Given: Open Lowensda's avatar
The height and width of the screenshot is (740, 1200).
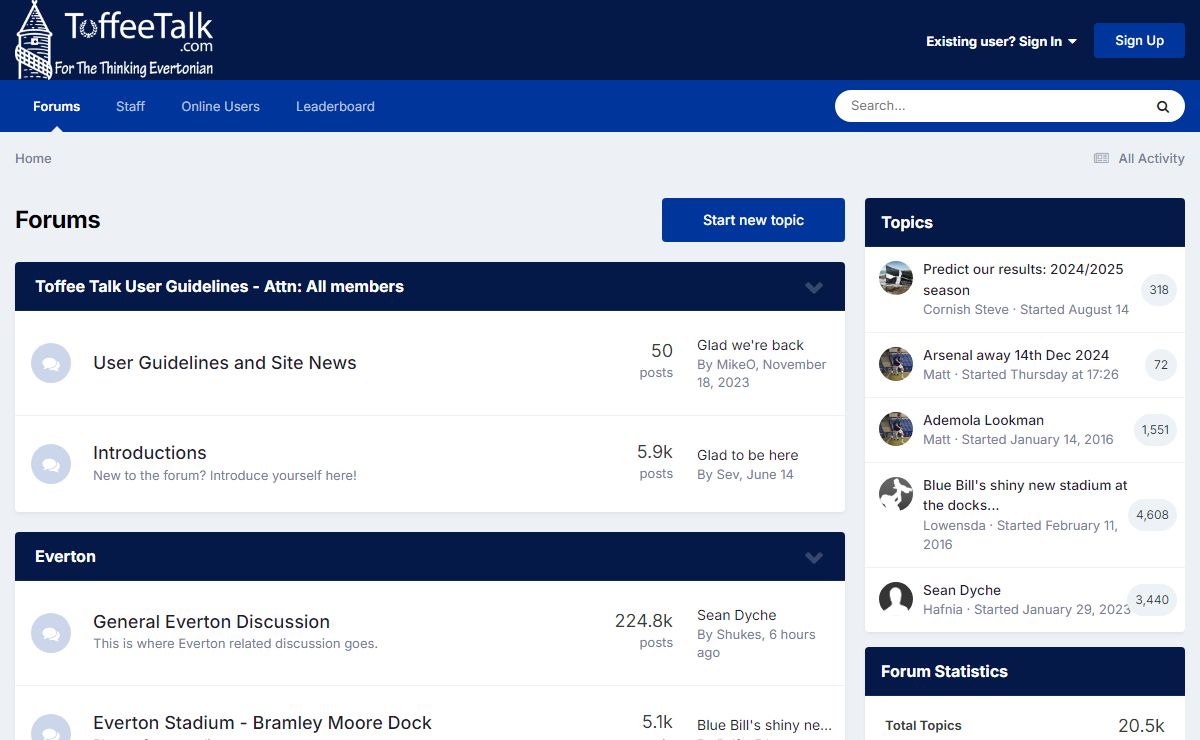Looking at the screenshot, I should point(896,494).
